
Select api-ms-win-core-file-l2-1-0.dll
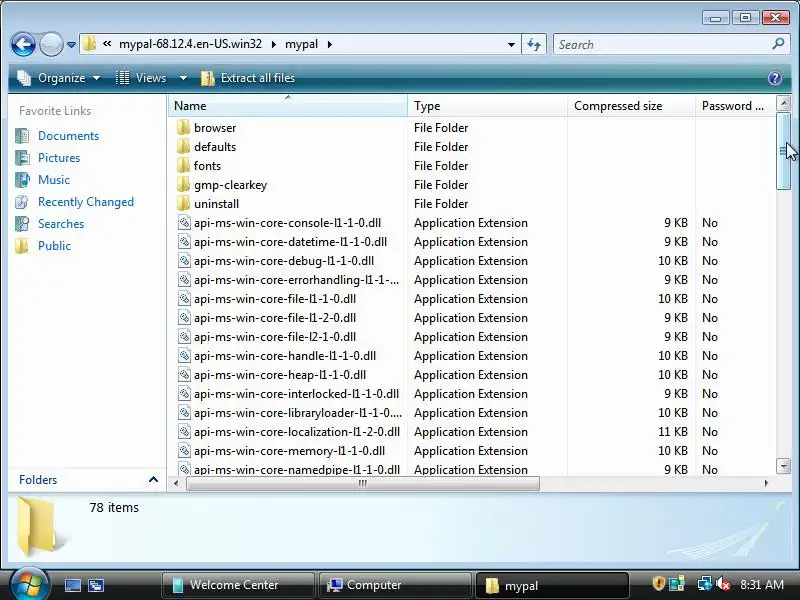tap(275, 337)
